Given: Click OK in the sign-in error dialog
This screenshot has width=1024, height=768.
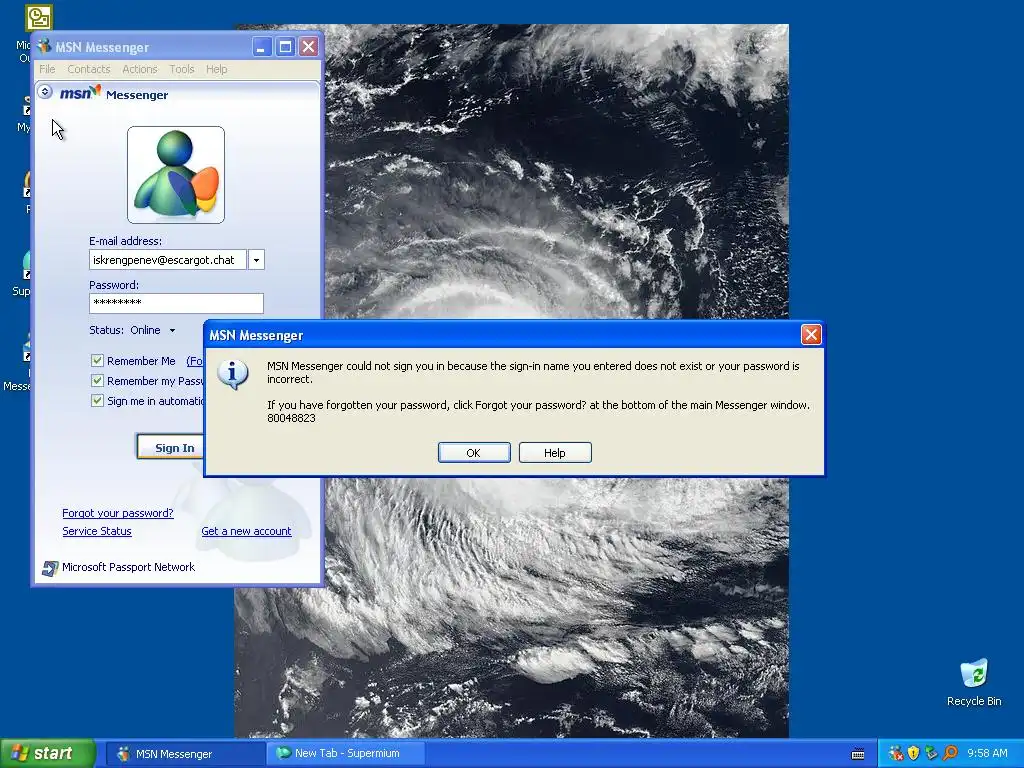Looking at the screenshot, I should [474, 453].
